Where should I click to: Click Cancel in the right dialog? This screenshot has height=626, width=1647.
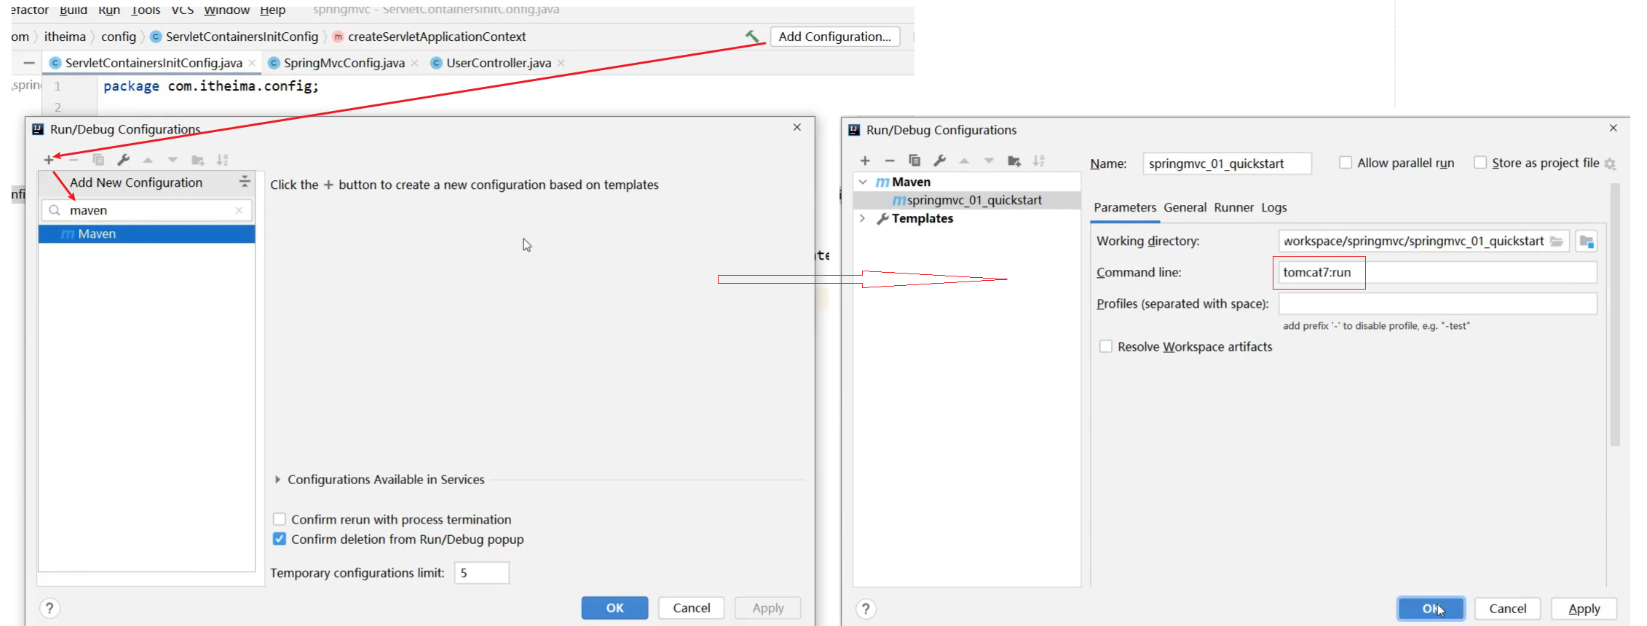point(1507,609)
